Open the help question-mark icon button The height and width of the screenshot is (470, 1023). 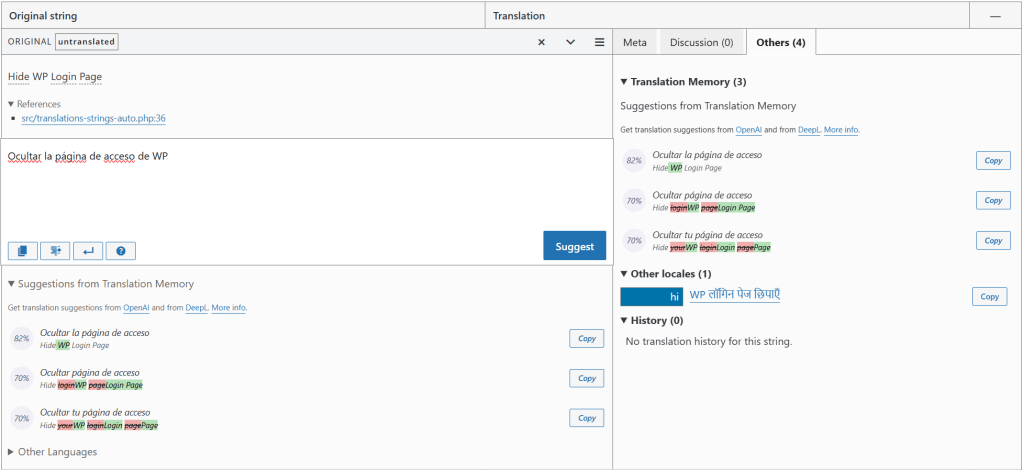(121, 251)
